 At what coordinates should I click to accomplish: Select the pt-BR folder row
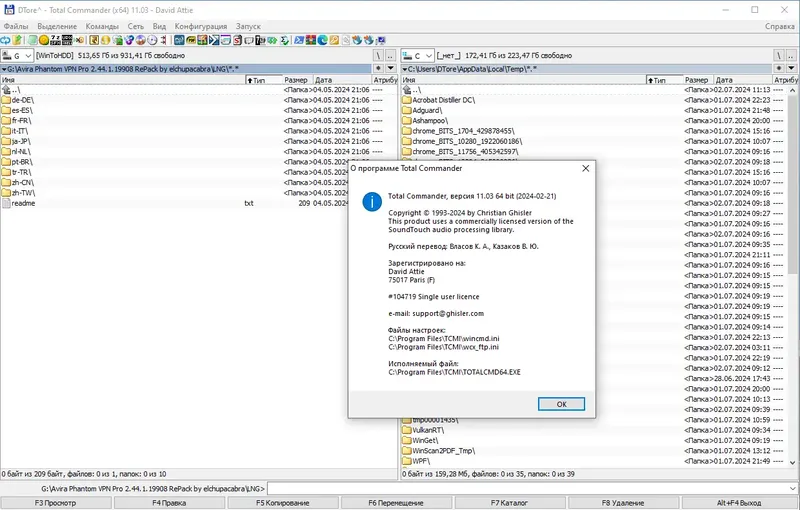[199, 162]
